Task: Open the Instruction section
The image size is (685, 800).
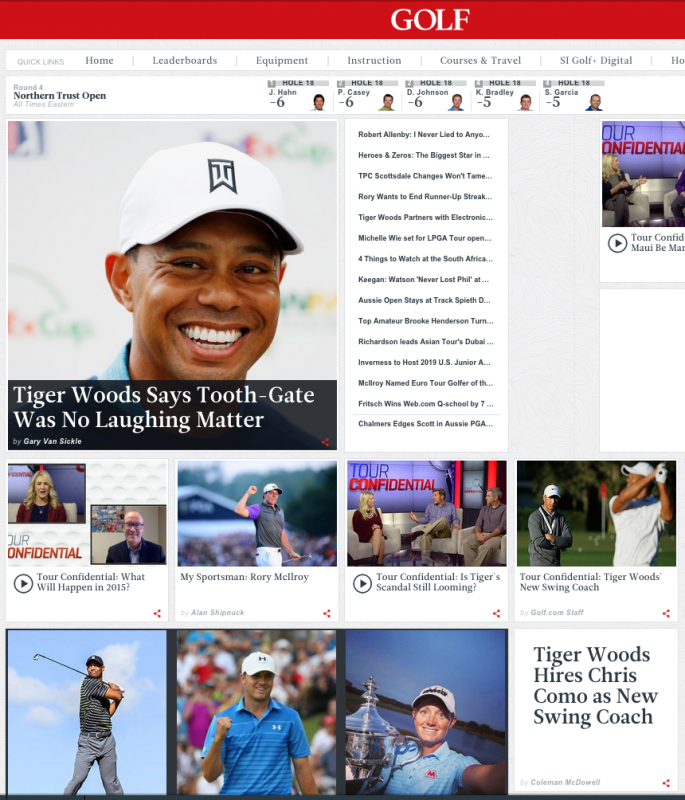Action: pyautogui.click(x=374, y=60)
